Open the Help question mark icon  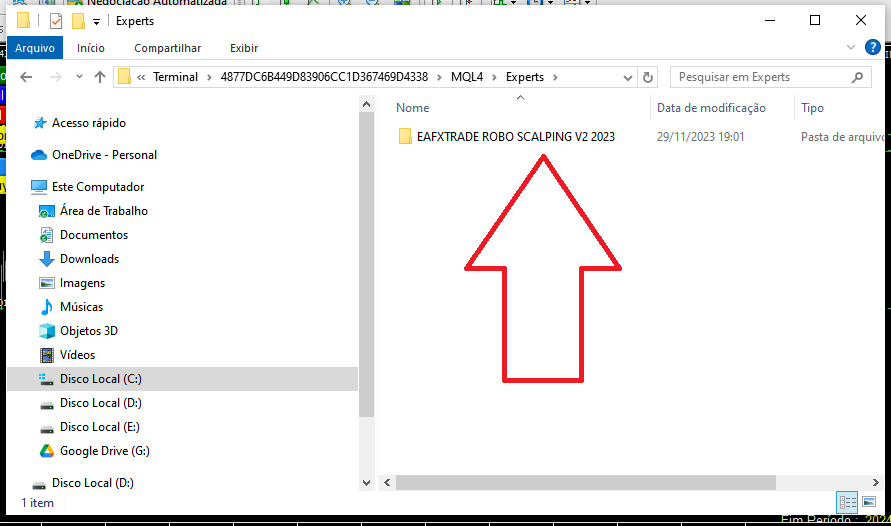(x=871, y=47)
